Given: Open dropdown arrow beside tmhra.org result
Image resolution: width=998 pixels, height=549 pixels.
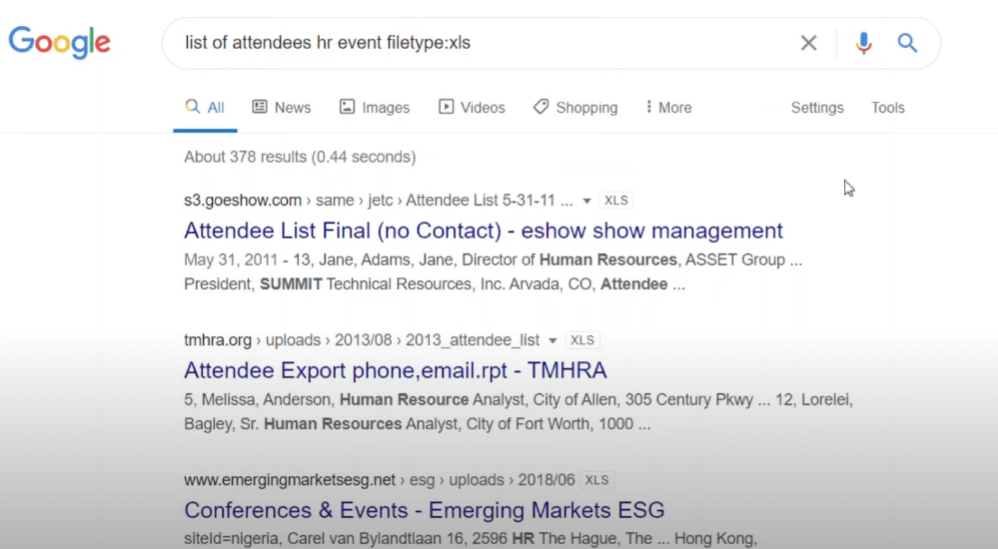Looking at the screenshot, I should 552,341.
